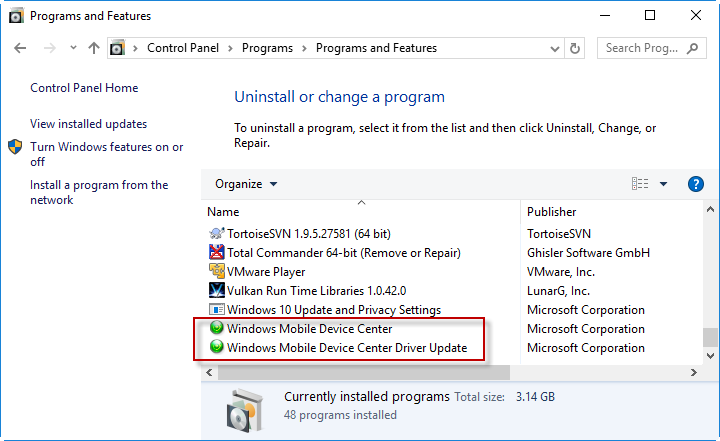Select Vulkan Run Time Libraries 1.0.42.0
The image size is (720, 441).
pyautogui.click(x=316, y=291)
